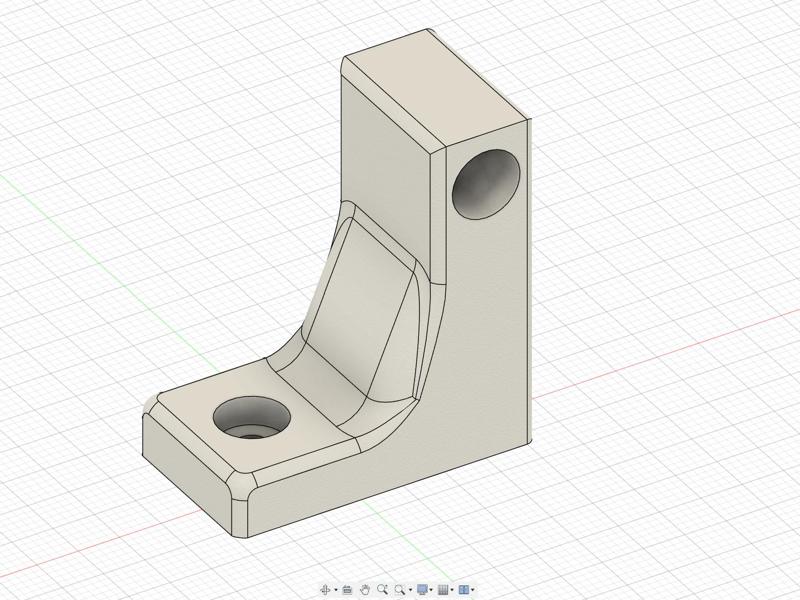The height and width of the screenshot is (600, 800).
Task: Click the Viewports icon
Action: [x=465, y=588]
